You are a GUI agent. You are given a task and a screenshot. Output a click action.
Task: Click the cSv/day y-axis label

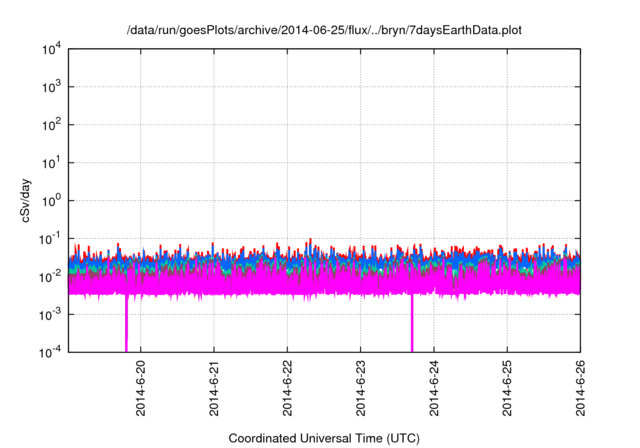[26, 200]
